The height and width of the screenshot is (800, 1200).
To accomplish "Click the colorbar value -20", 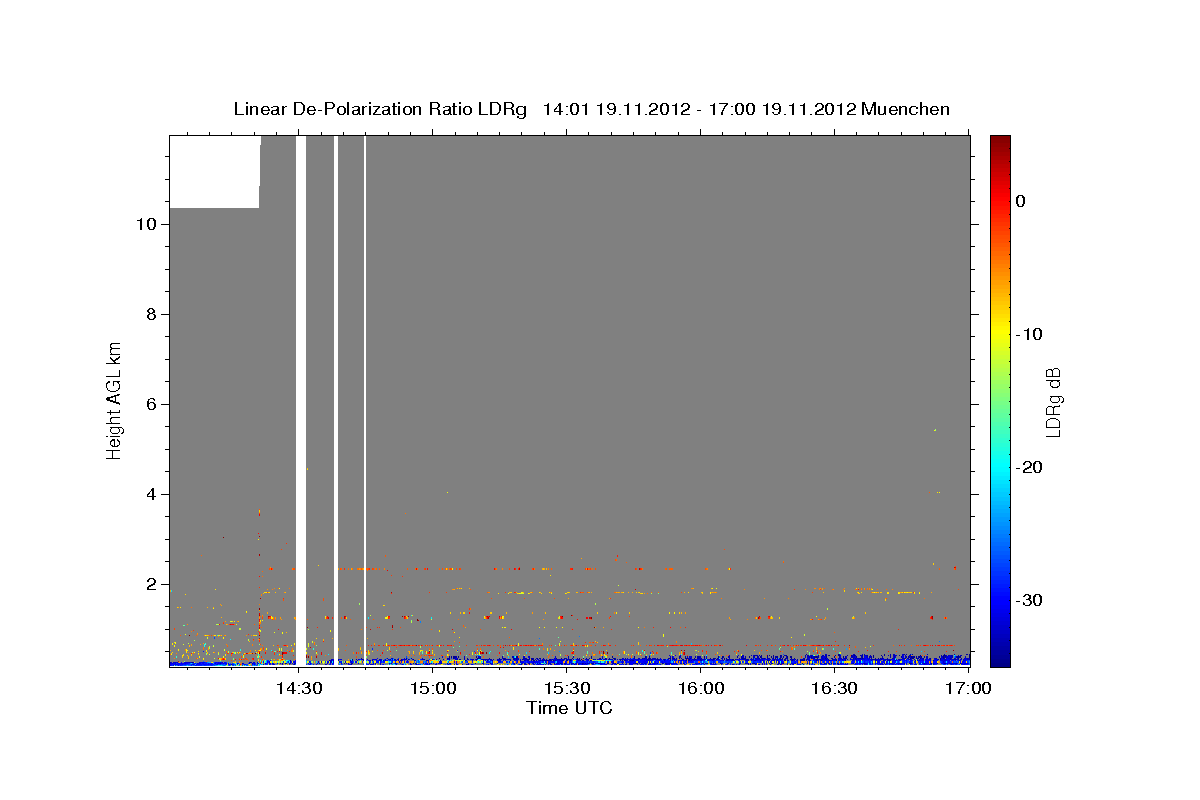I will [x=1029, y=467].
